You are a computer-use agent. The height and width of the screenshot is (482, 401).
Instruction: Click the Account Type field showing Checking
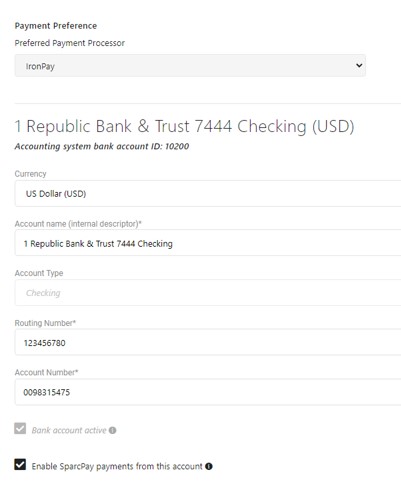coord(208,293)
